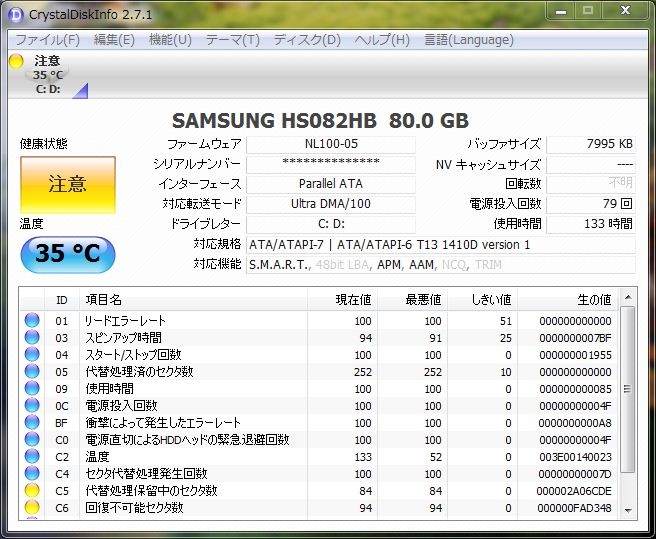
Task: Open the 編集(E) menu
Action: (114, 40)
